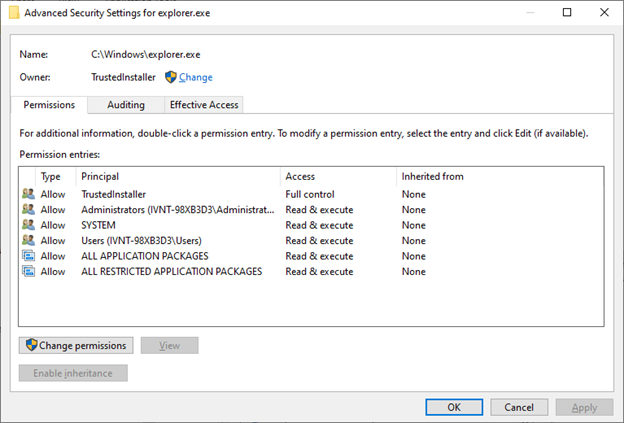Click the shield icon next to Change owner

tap(170, 77)
